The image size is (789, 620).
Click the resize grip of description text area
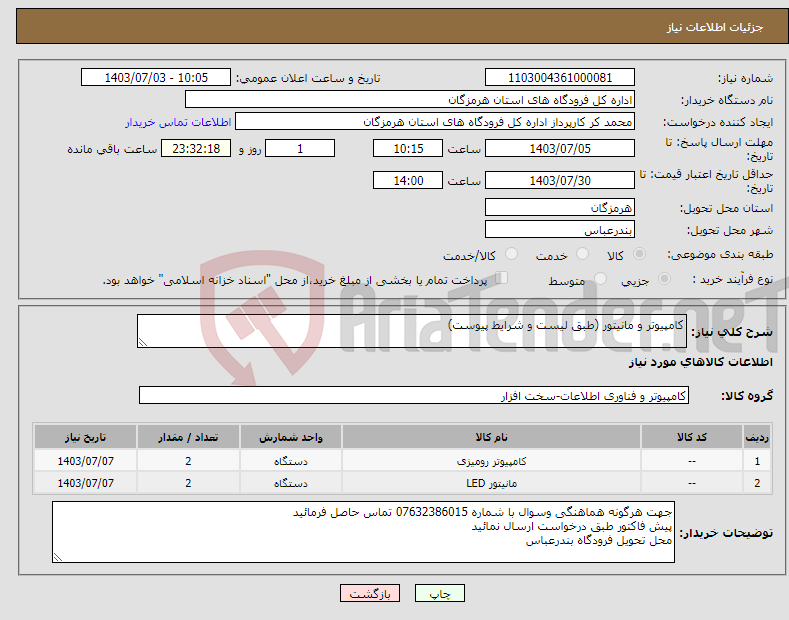pyautogui.click(x=143, y=342)
